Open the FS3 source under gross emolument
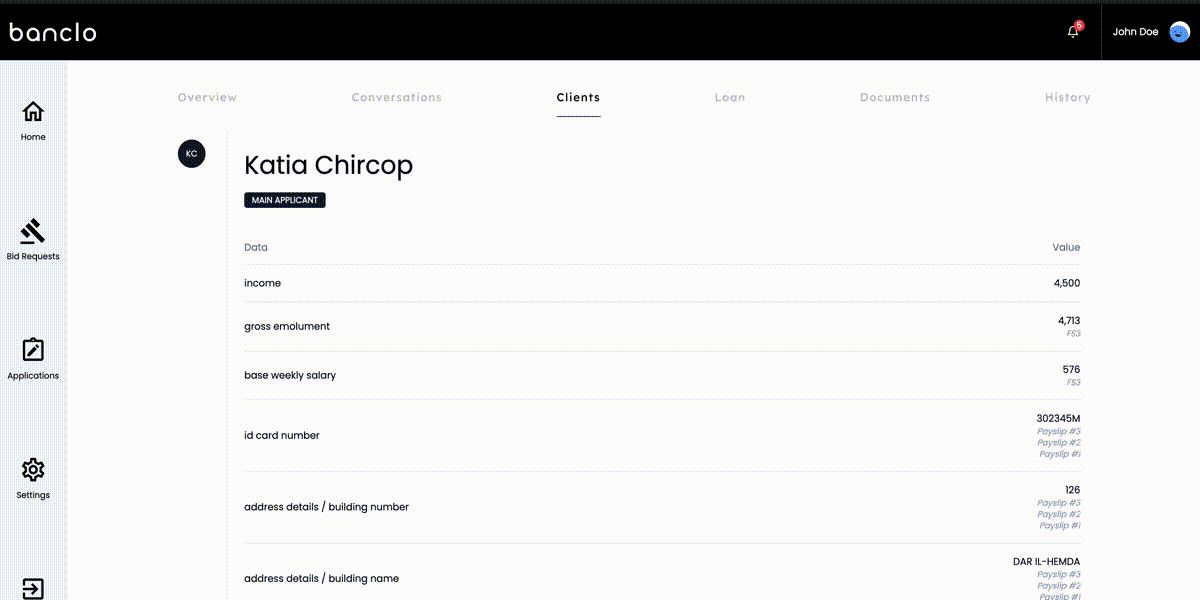 1073,332
